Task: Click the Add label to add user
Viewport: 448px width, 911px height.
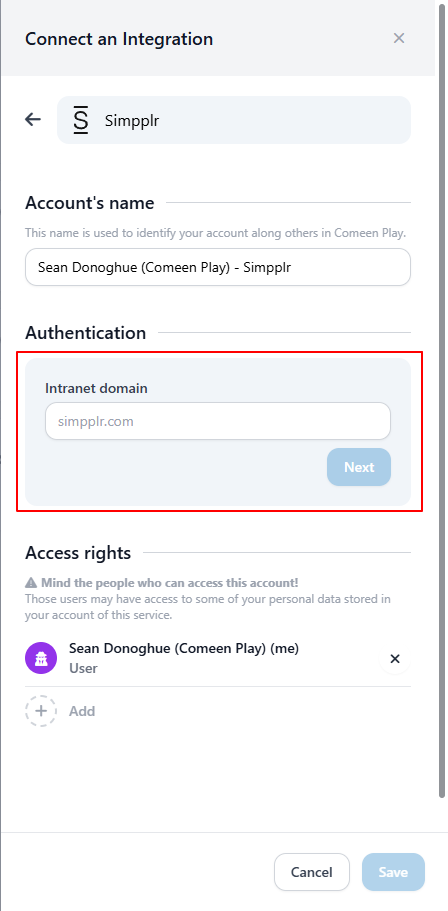Action: tap(82, 711)
